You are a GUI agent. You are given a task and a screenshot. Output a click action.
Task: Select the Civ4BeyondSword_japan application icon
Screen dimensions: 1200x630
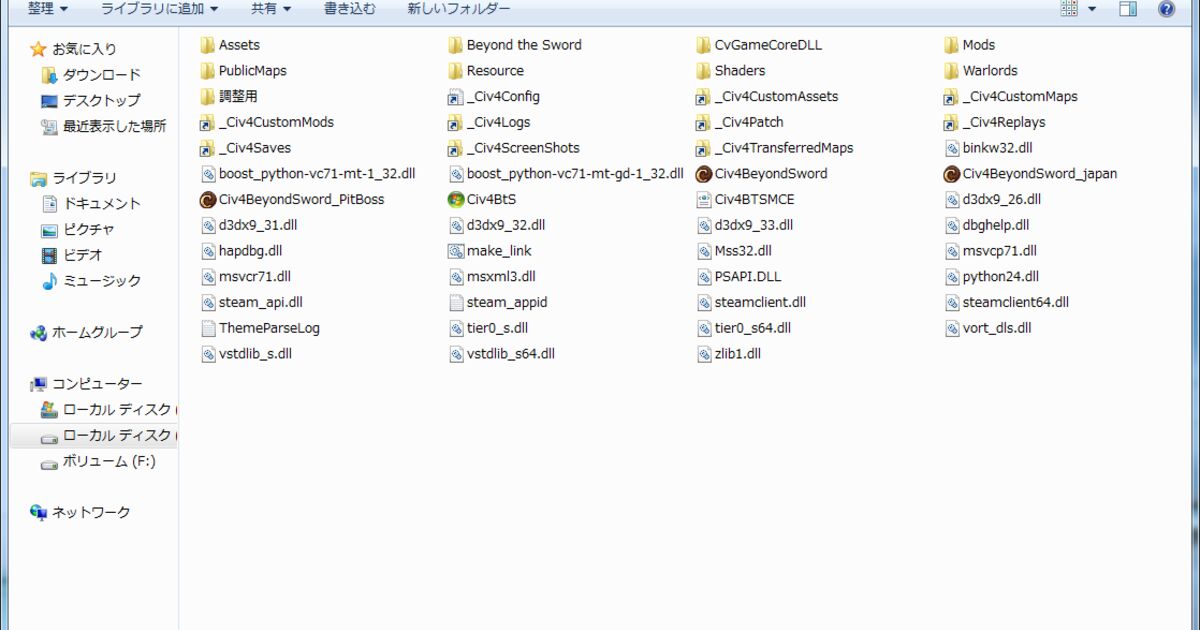[x=952, y=174]
